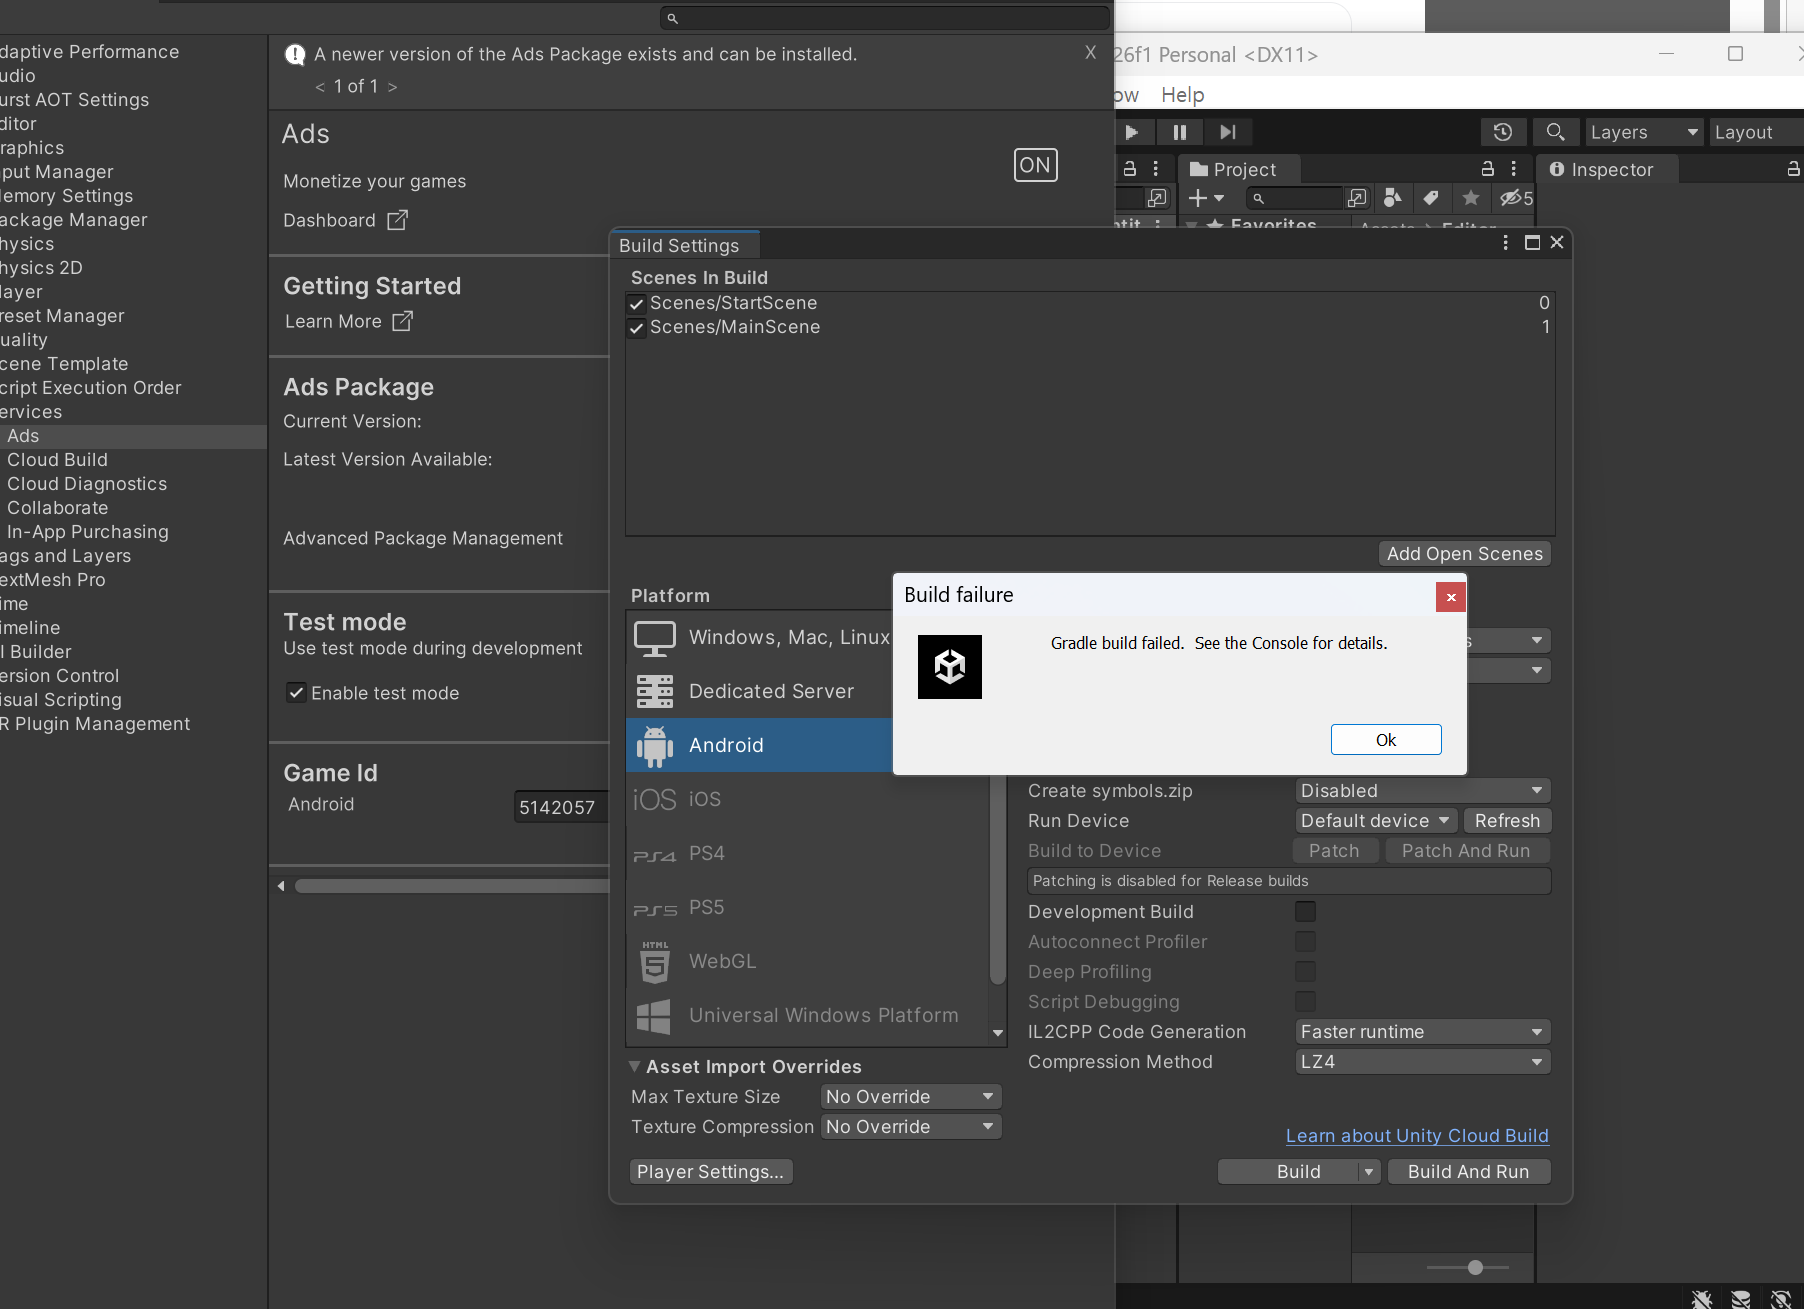Click the Project panel add asset plus button
Viewport: 1804px width, 1309px height.
tap(1205, 198)
